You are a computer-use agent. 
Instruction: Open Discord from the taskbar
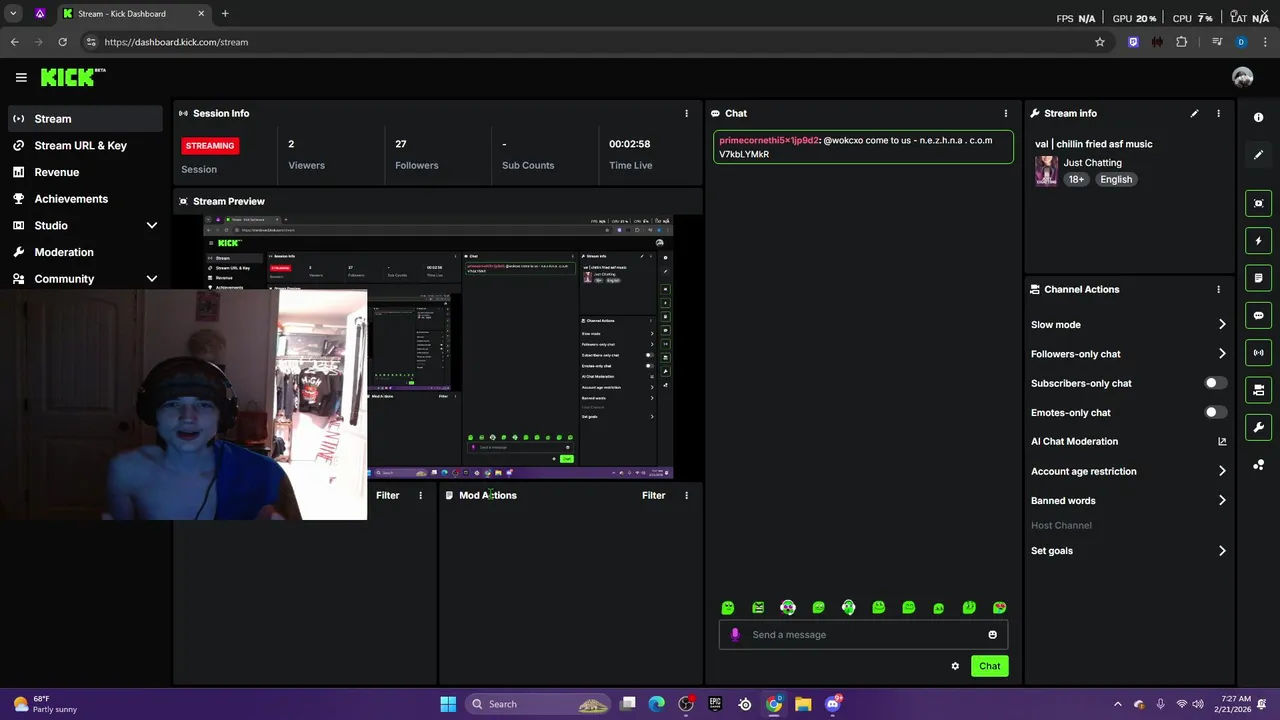[x=833, y=704]
